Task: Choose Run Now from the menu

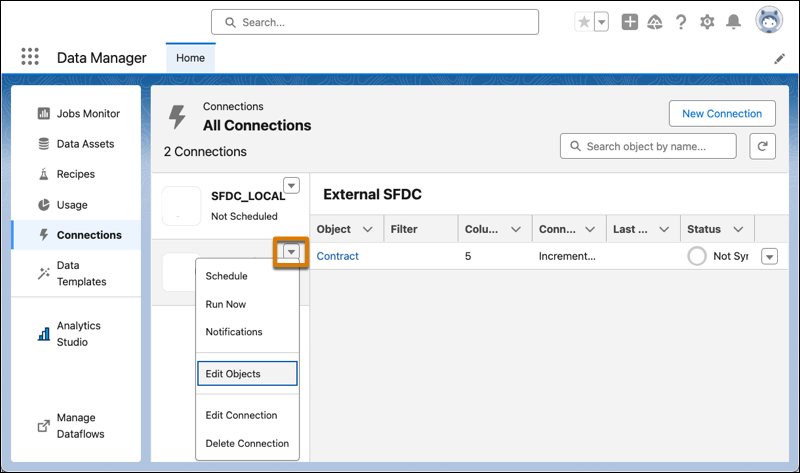Action: click(x=247, y=304)
